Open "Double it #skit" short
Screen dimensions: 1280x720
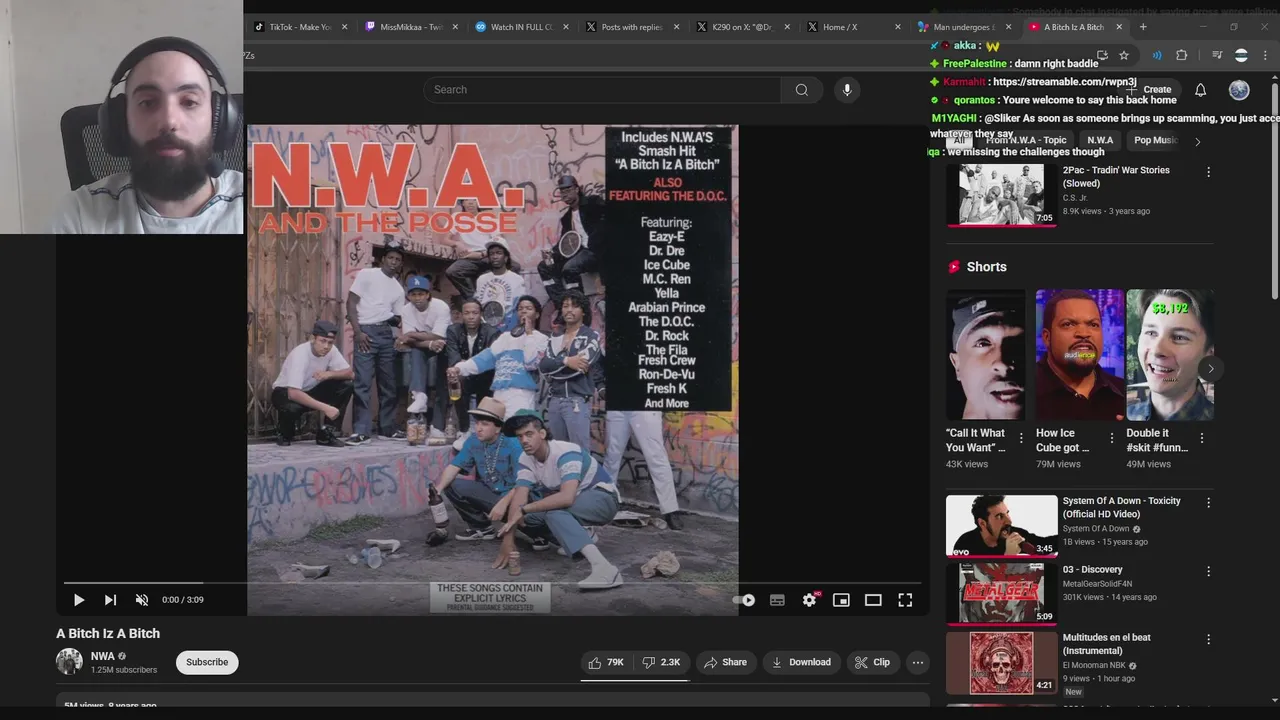point(1169,355)
